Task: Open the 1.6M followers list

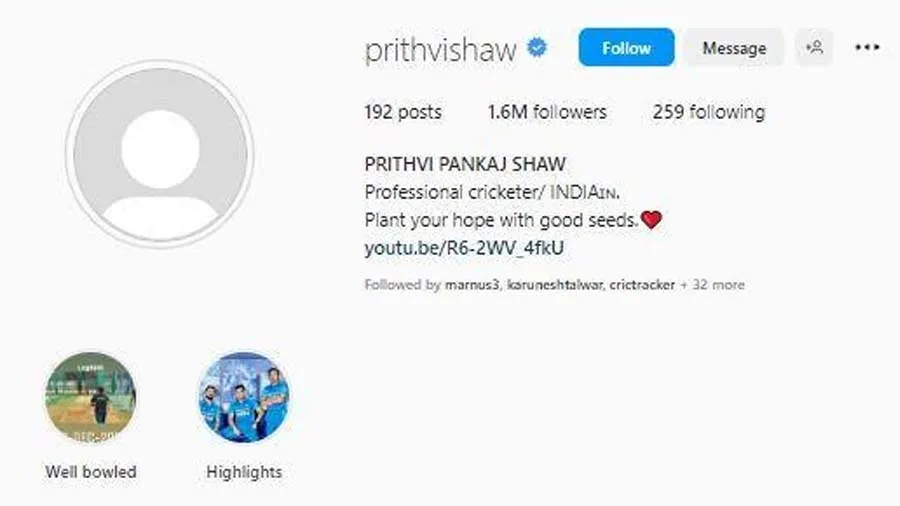Action: (x=547, y=112)
